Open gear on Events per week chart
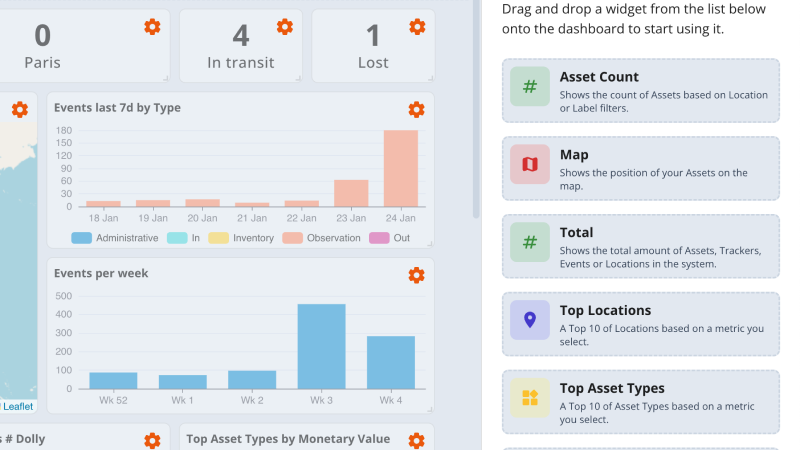 click(416, 275)
